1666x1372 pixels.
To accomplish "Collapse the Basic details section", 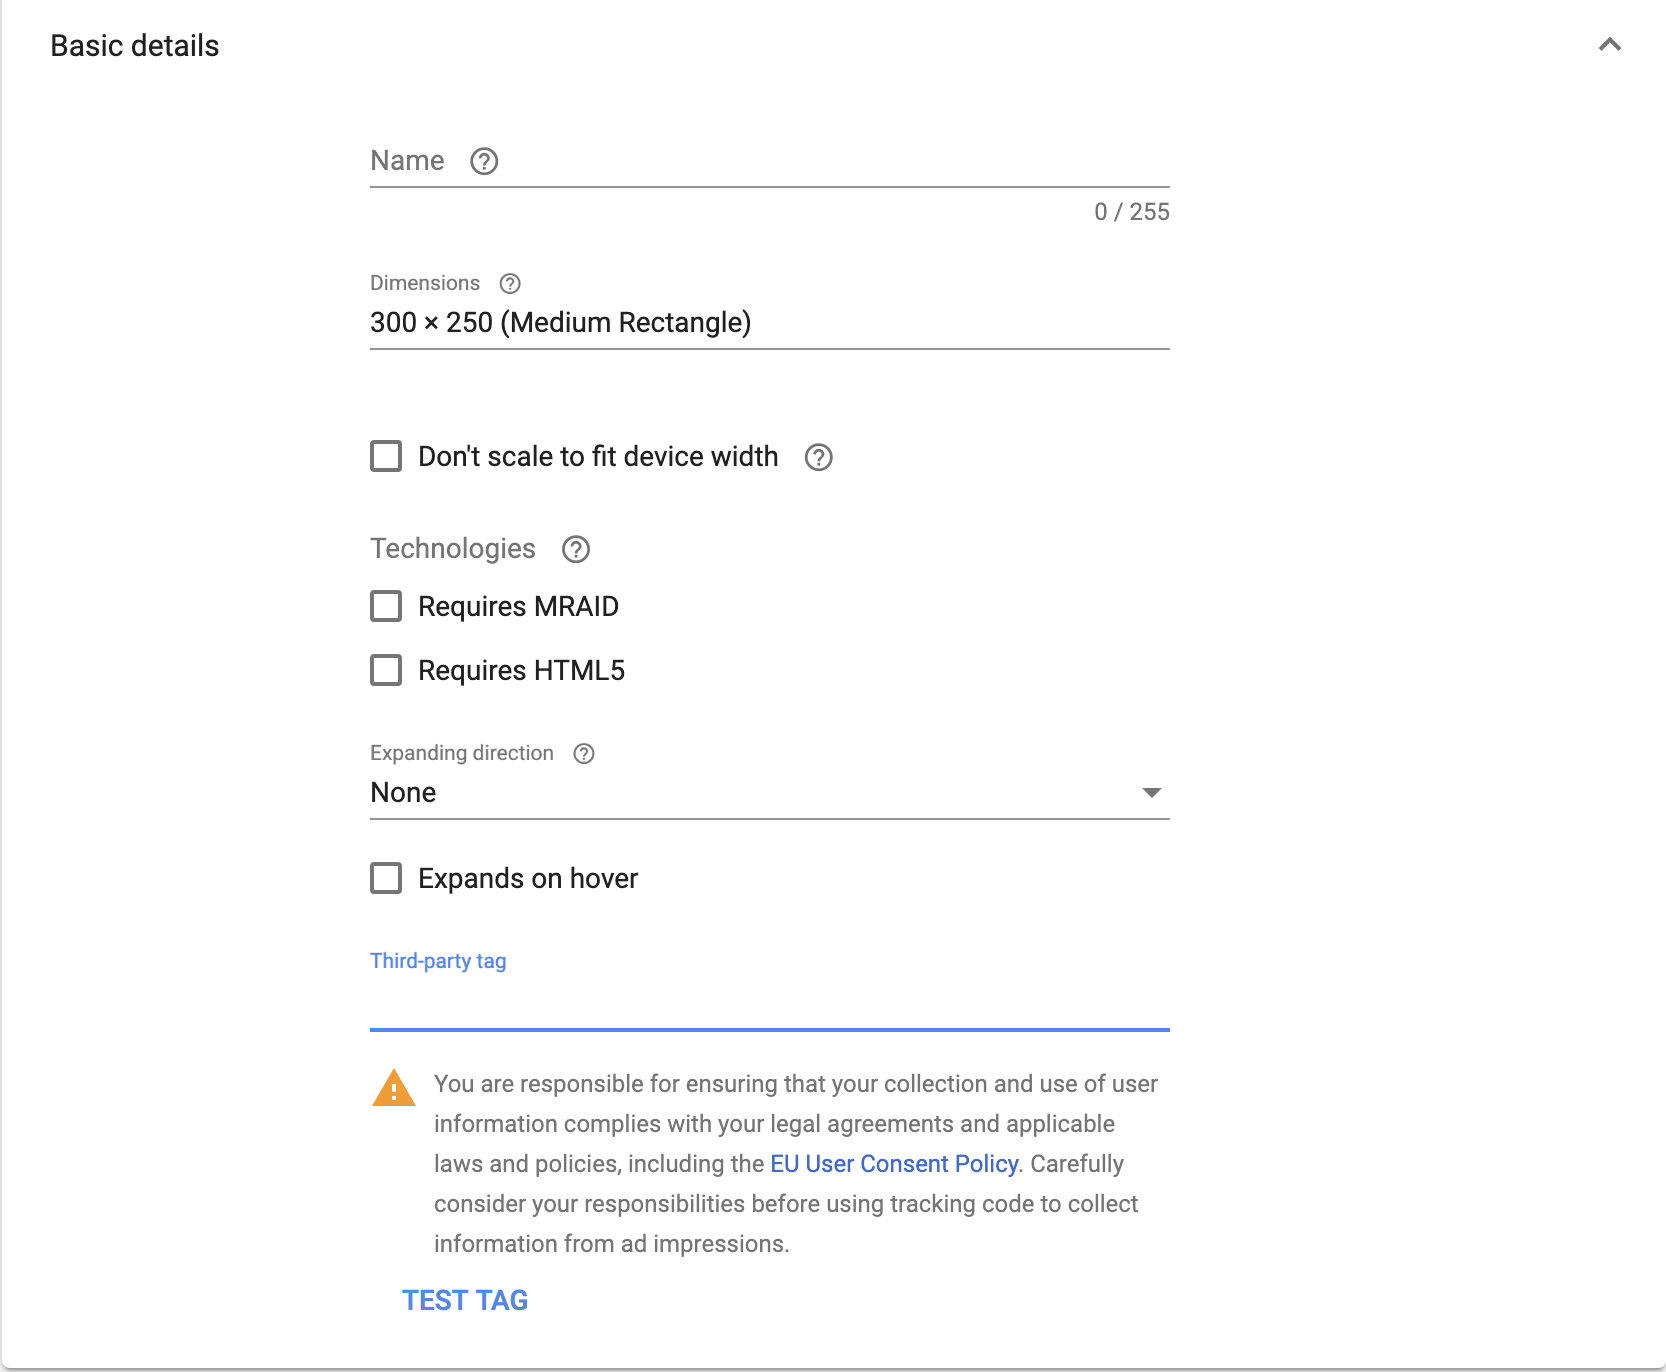I will [x=1610, y=45].
